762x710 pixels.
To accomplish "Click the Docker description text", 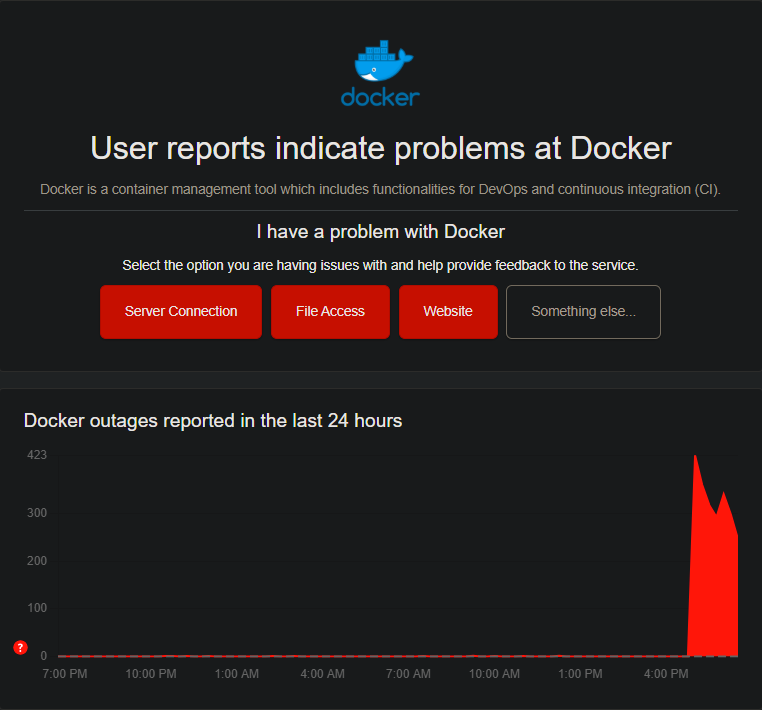I will (380, 189).
